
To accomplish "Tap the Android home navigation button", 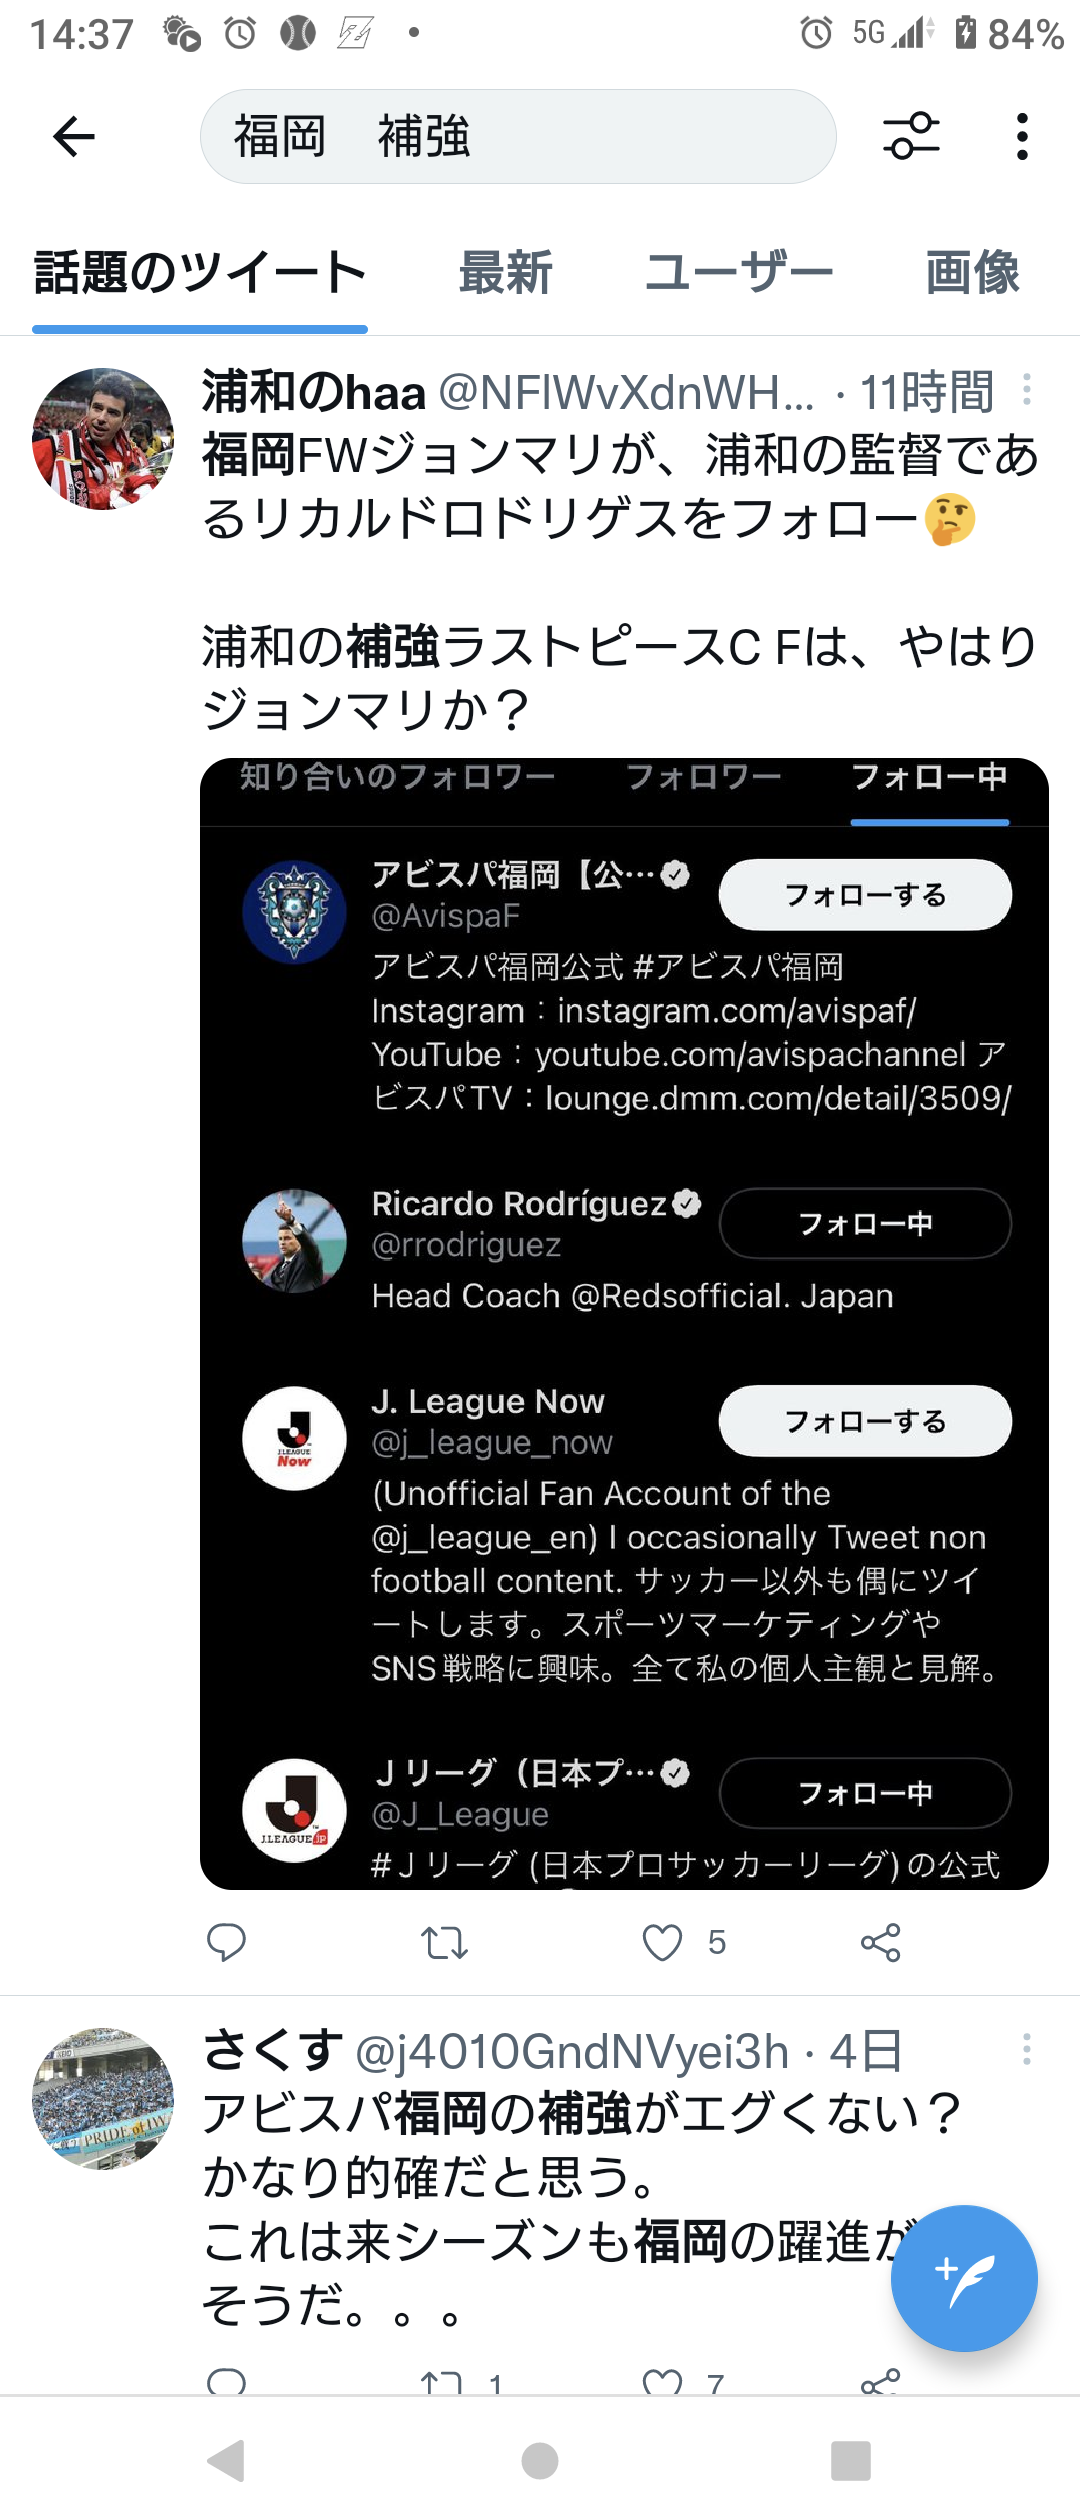I will click(x=540, y=2460).
